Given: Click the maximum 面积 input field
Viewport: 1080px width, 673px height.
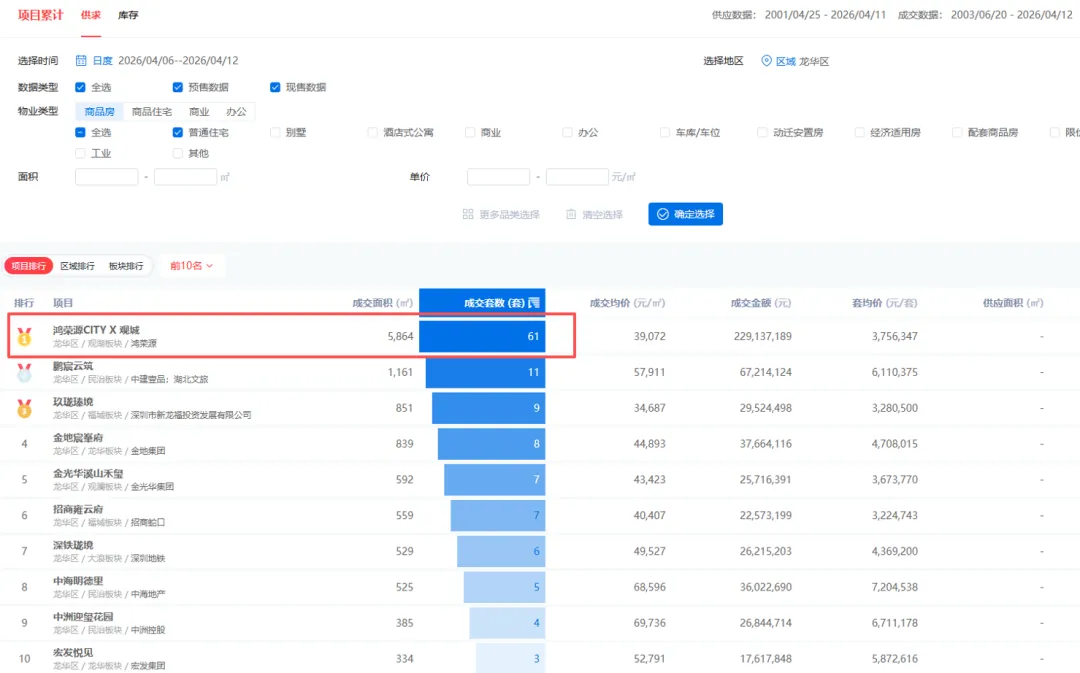Looking at the screenshot, I should click(185, 177).
